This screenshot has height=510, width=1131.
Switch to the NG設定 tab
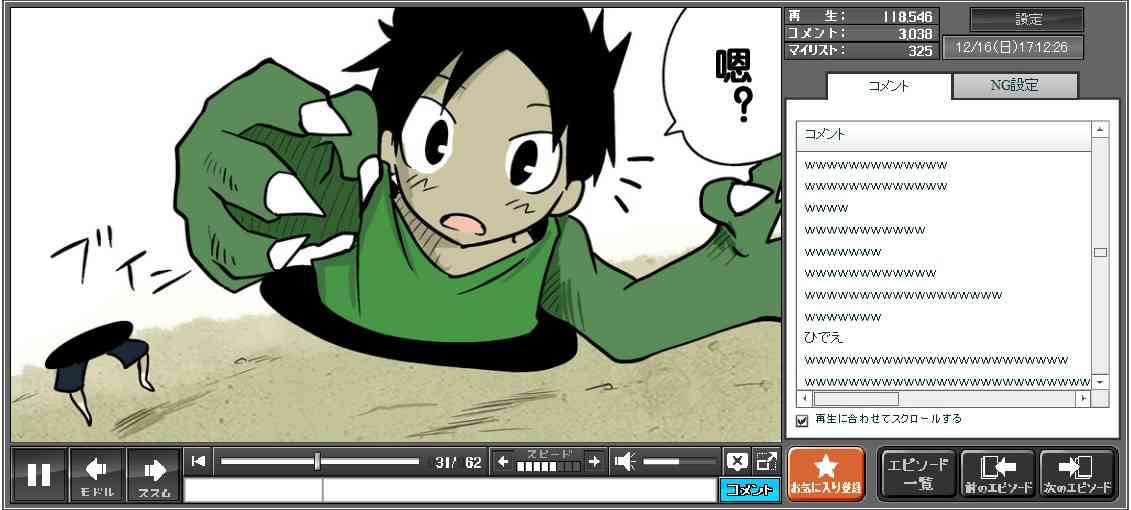tap(1014, 86)
